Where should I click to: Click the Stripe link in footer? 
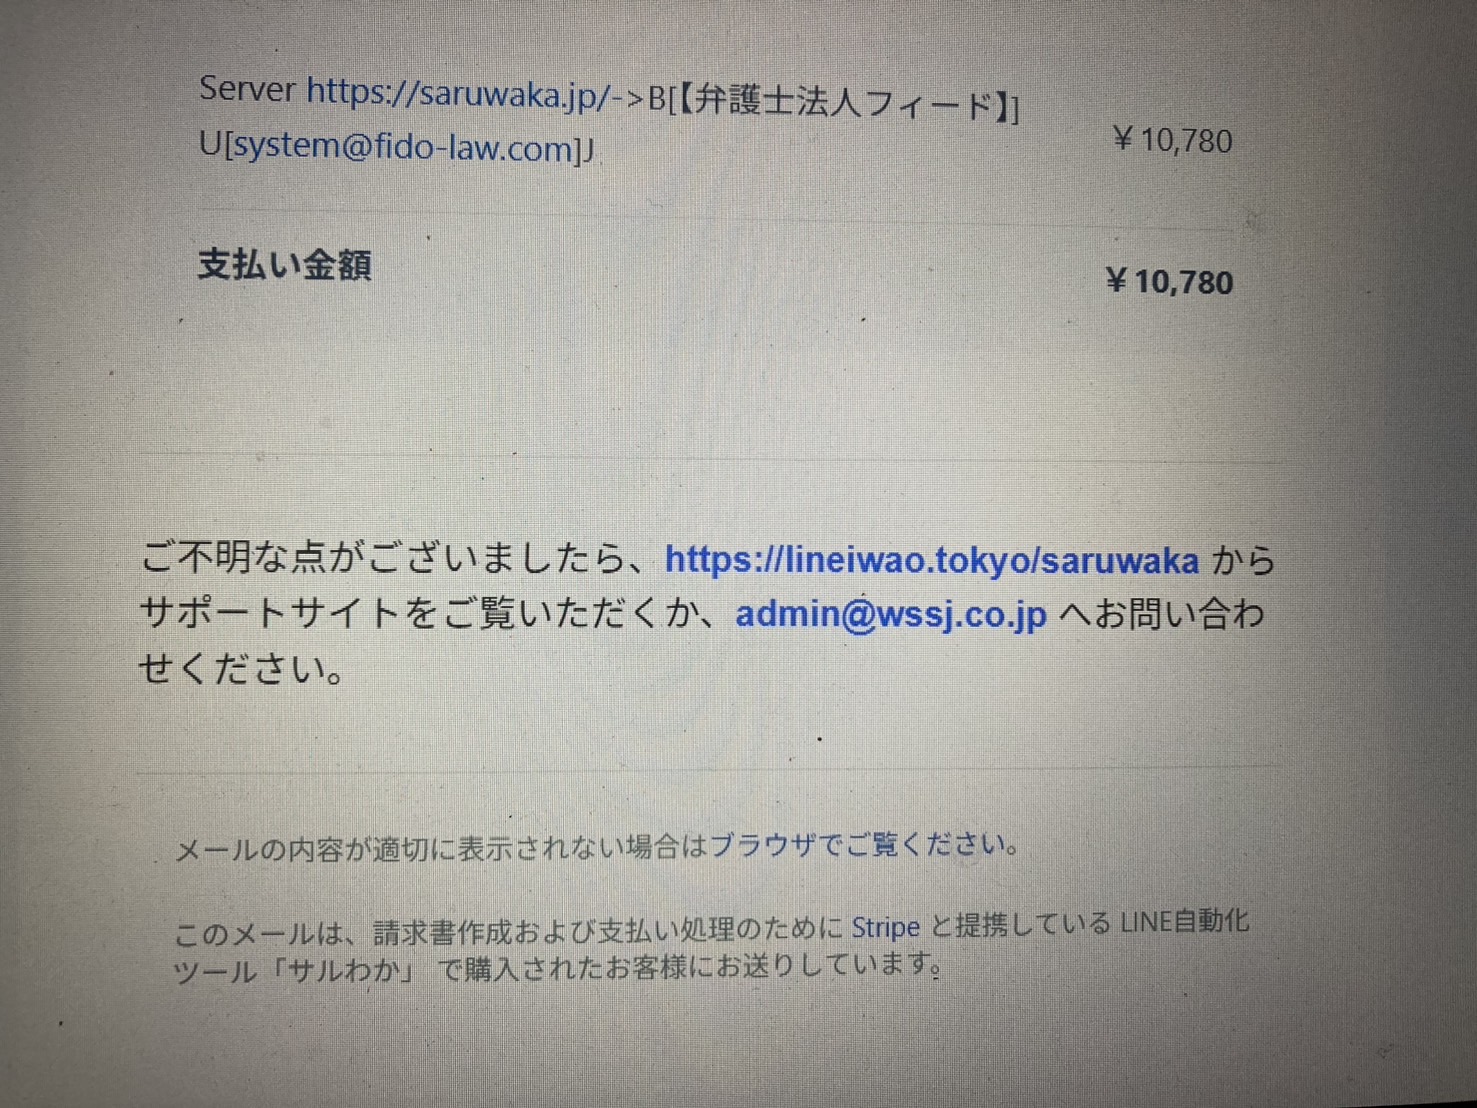(x=885, y=927)
